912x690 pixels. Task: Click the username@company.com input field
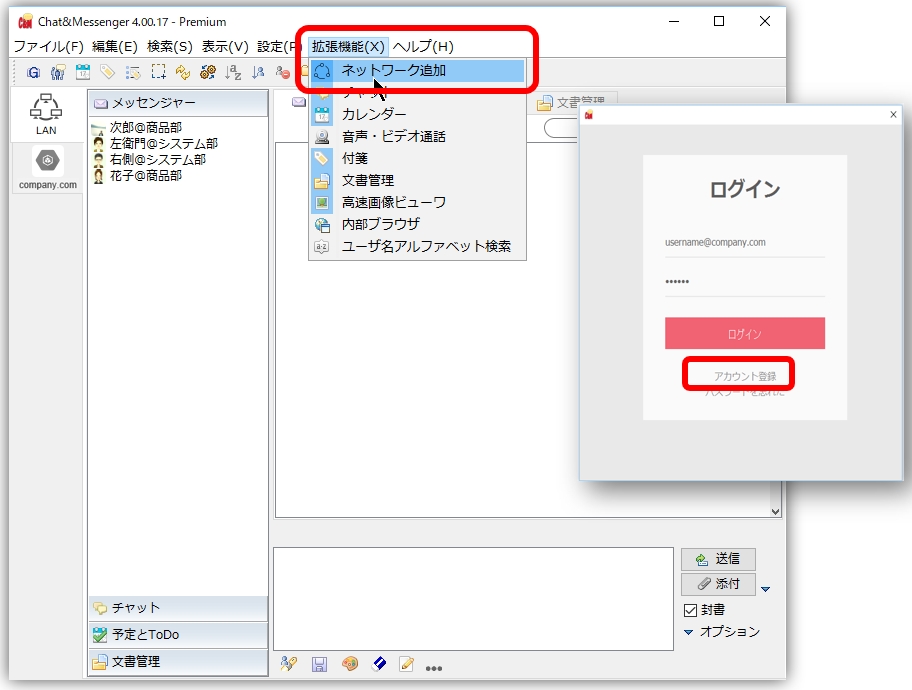pos(744,242)
